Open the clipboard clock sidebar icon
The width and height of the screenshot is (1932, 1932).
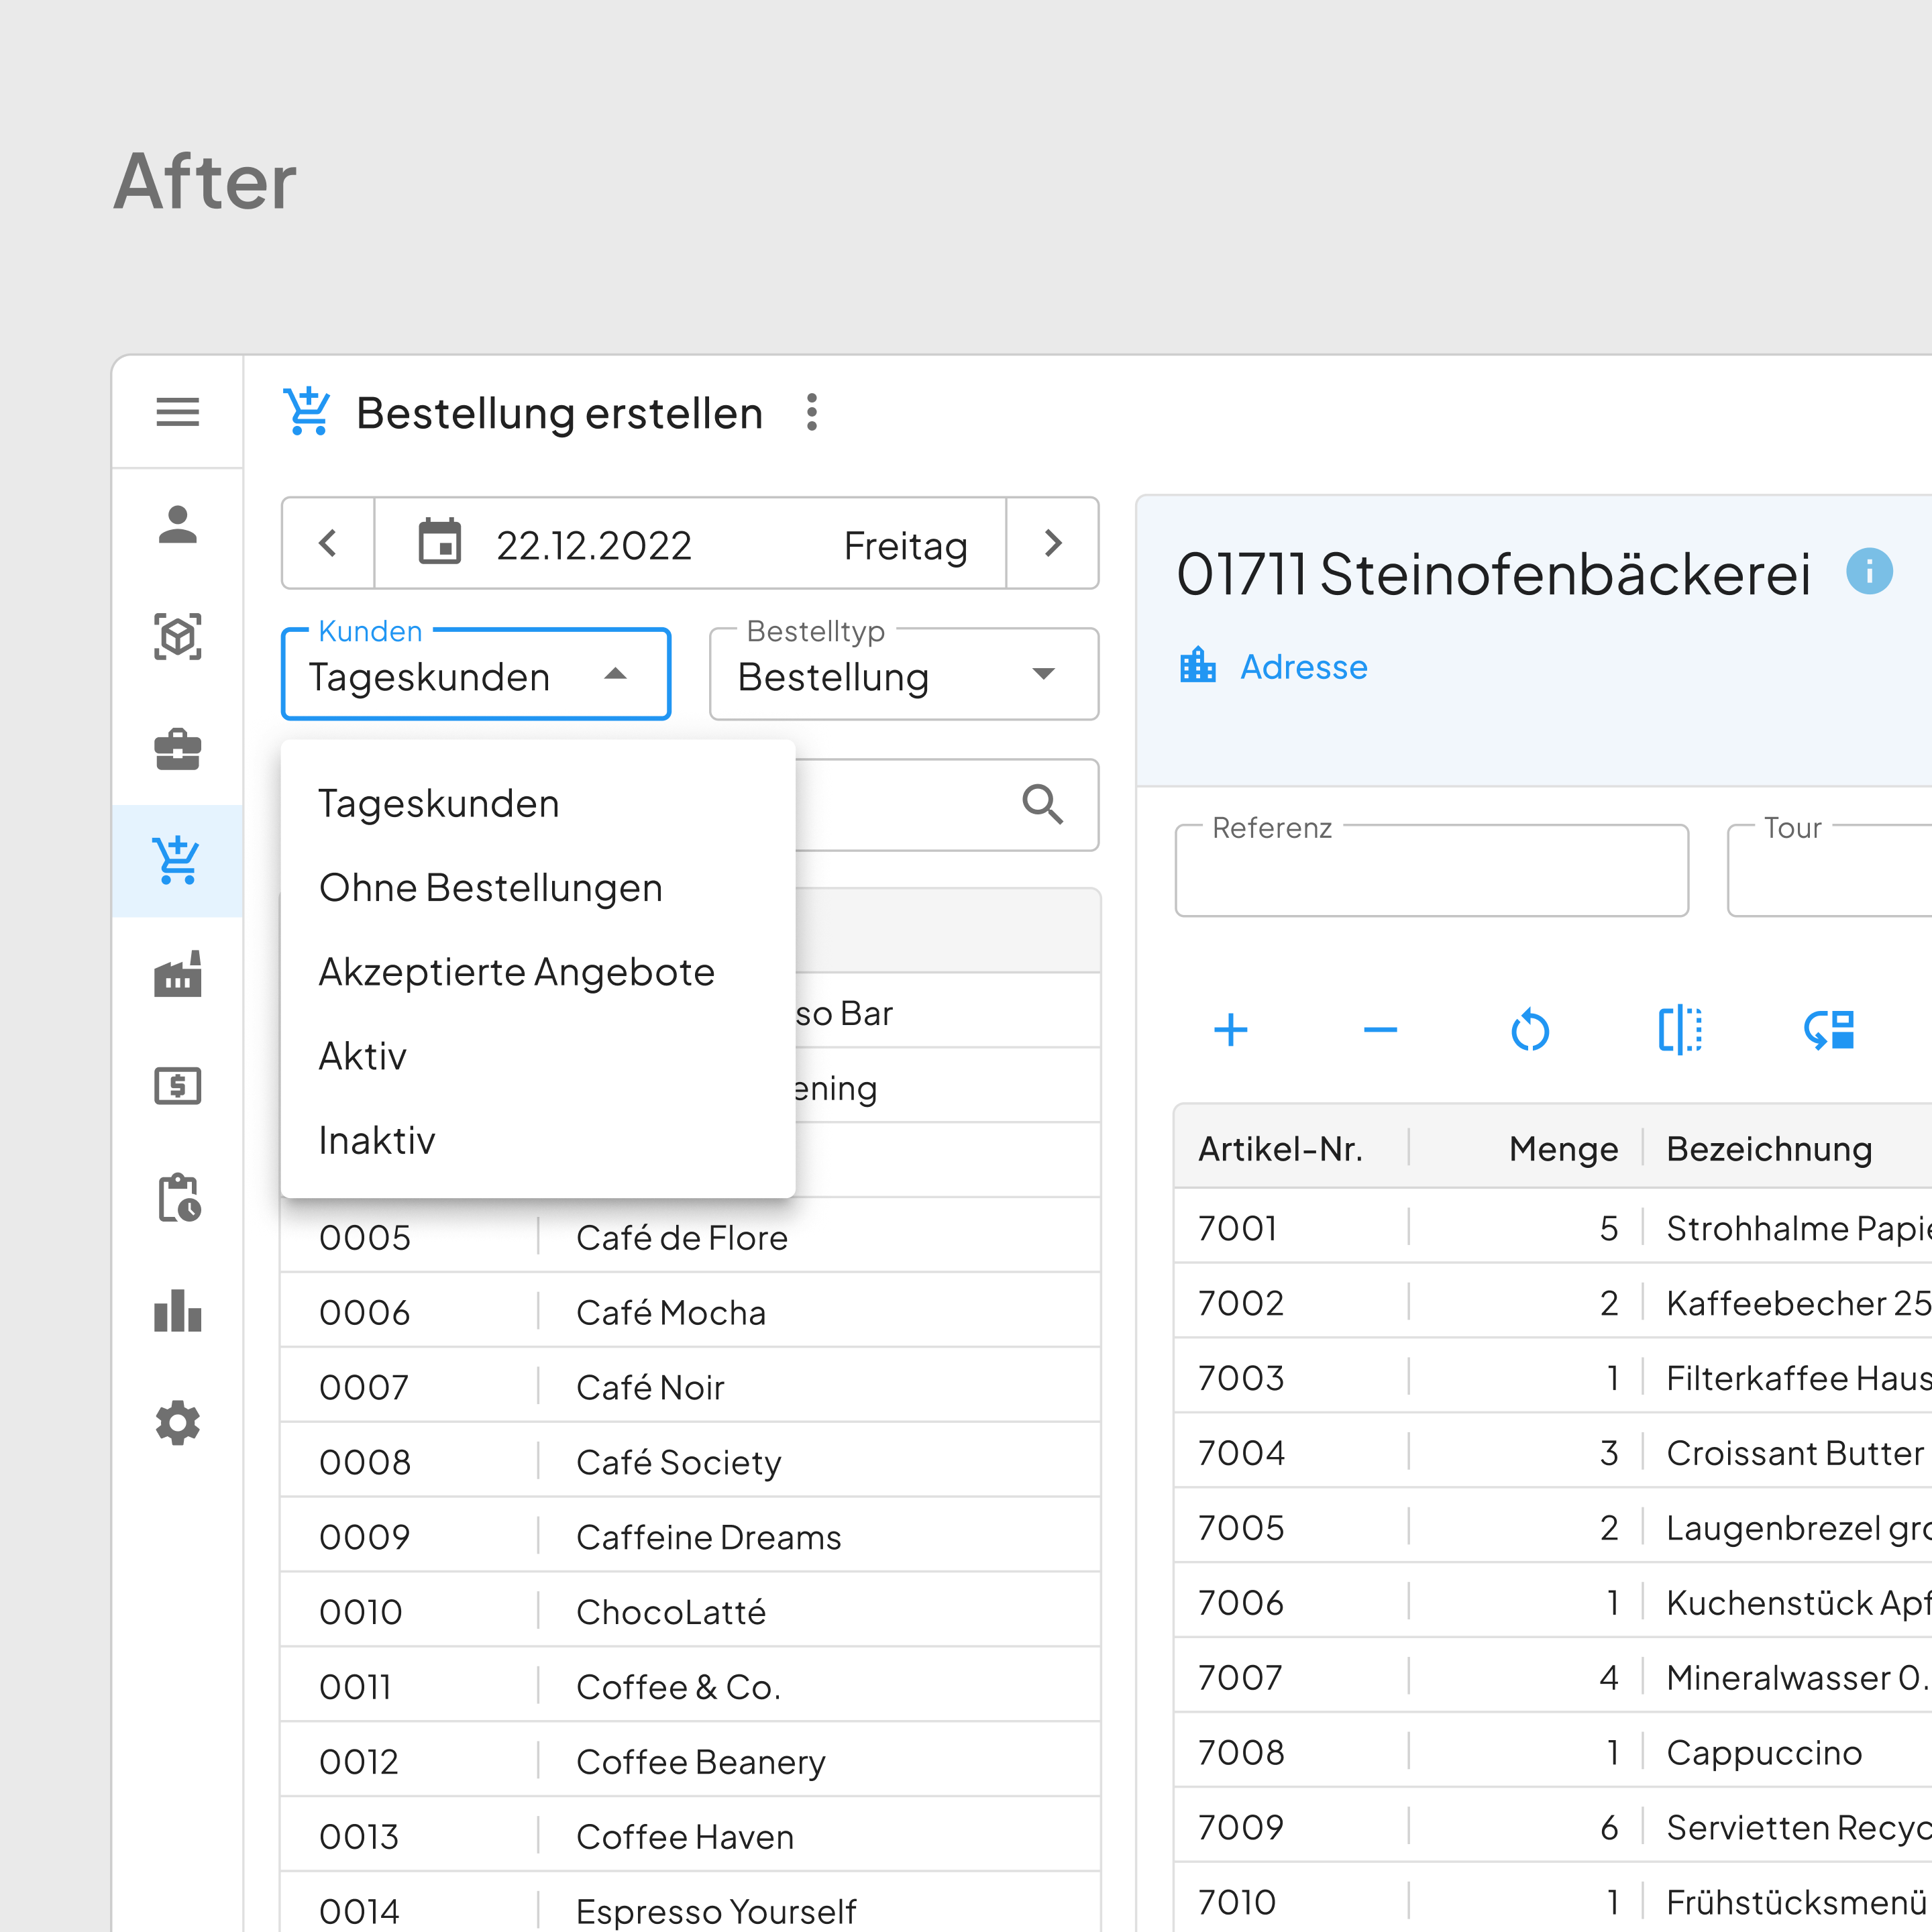pos(179,1198)
